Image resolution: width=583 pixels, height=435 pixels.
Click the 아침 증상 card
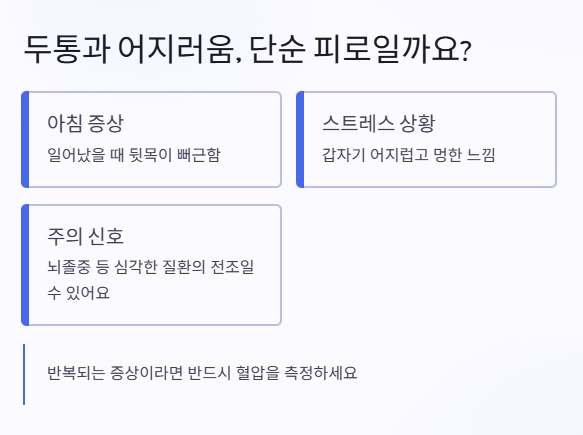[x=151, y=139]
